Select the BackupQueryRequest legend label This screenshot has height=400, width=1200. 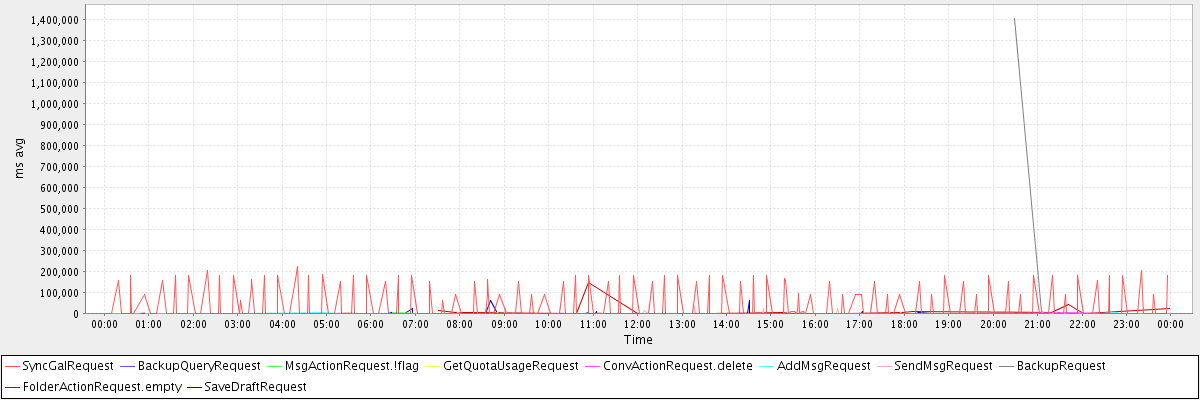coord(198,366)
